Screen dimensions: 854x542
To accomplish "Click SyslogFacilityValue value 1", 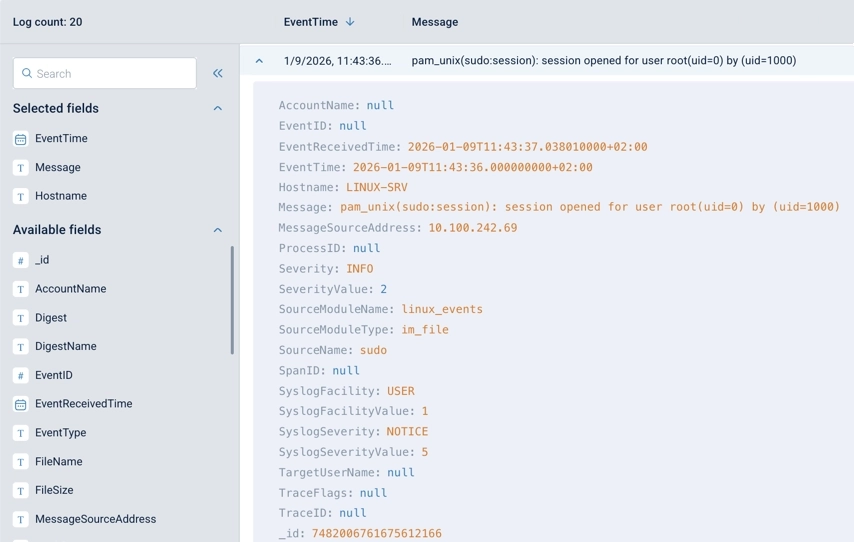I will (425, 411).
